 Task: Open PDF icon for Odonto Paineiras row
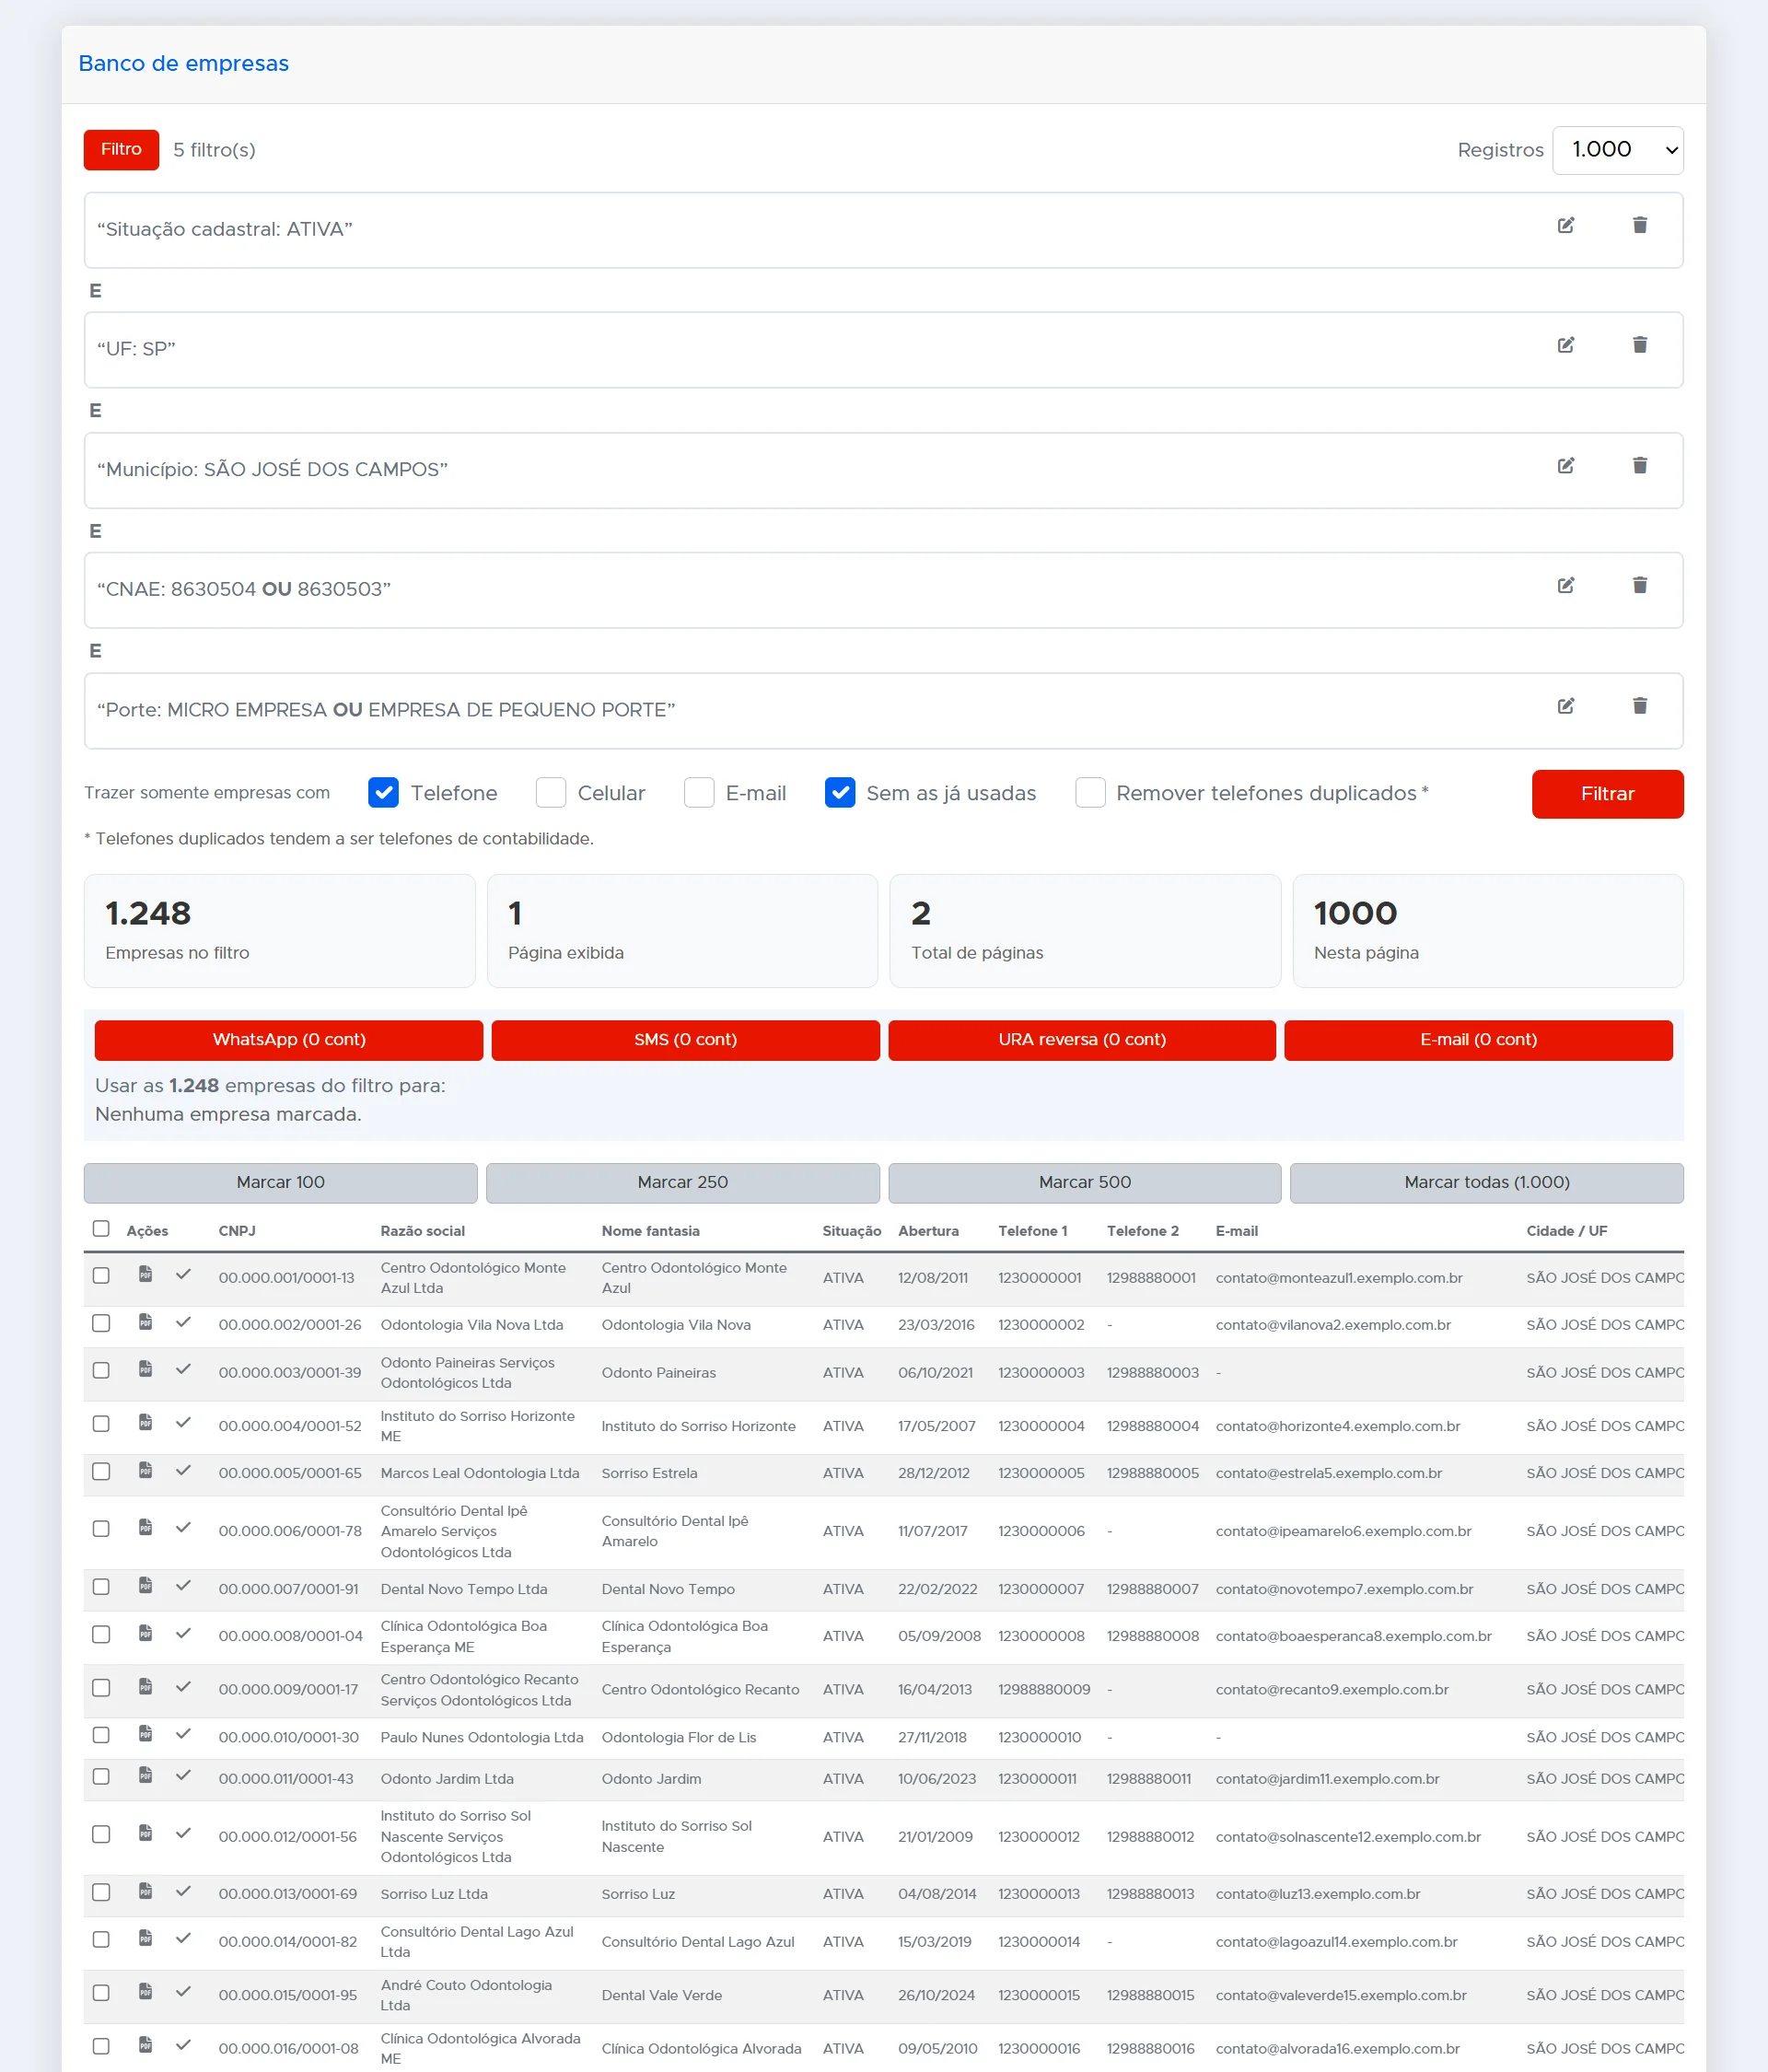coord(145,1369)
